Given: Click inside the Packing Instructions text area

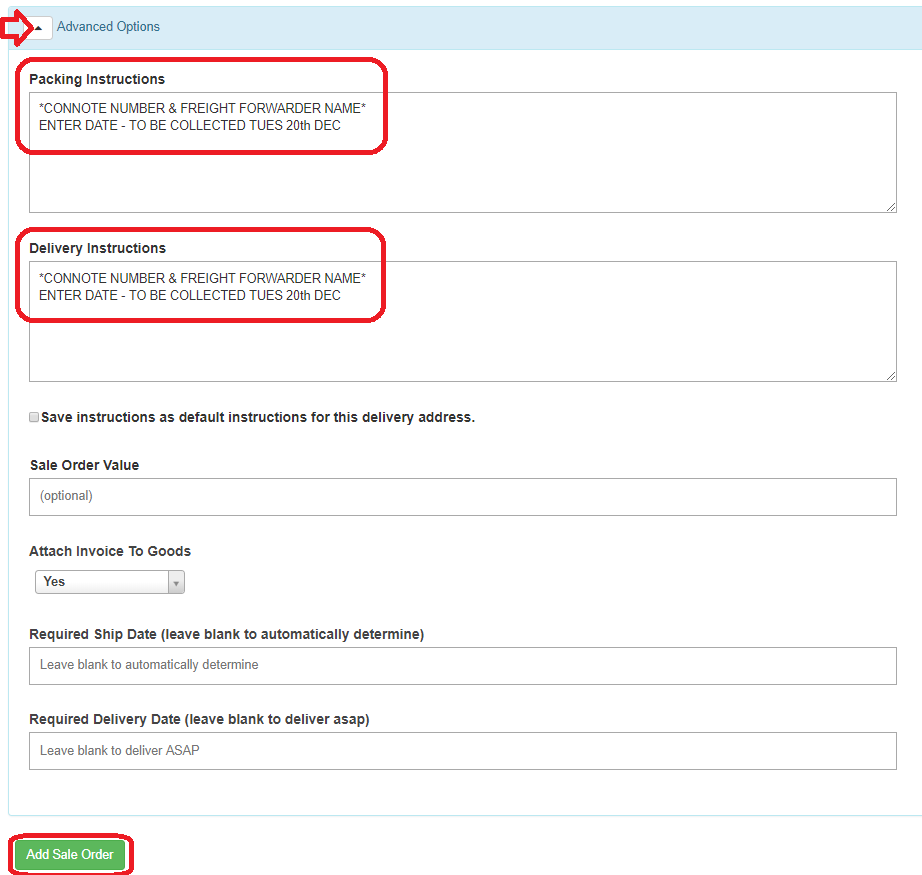Looking at the screenshot, I should point(463,152).
